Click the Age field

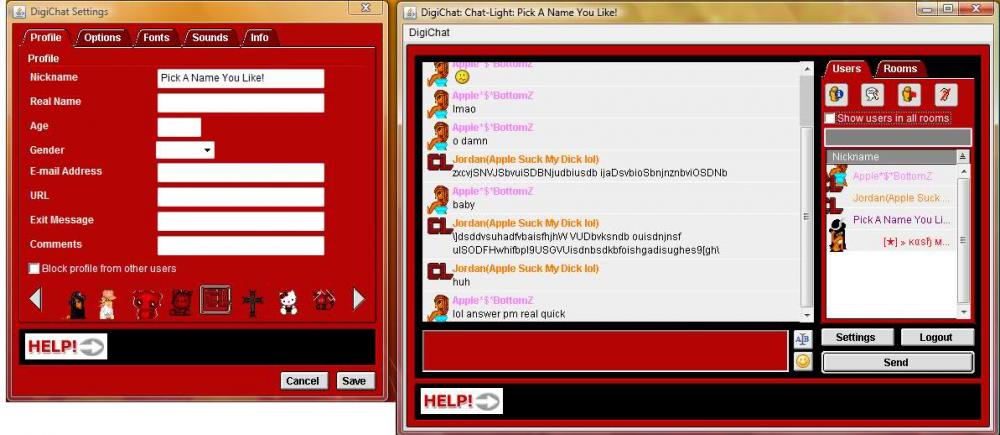(x=179, y=127)
